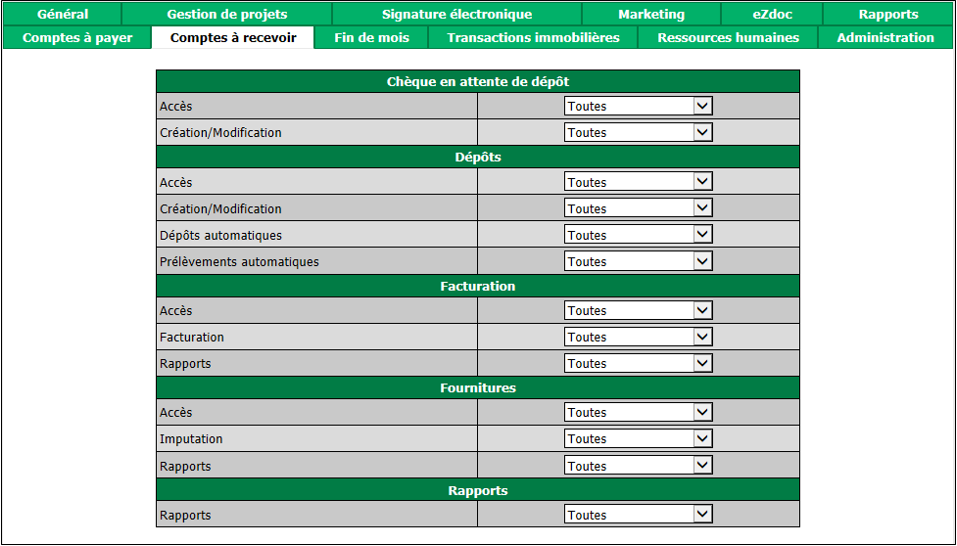Open the Ressources humaines tab
The image size is (957, 546).
click(x=728, y=37)
